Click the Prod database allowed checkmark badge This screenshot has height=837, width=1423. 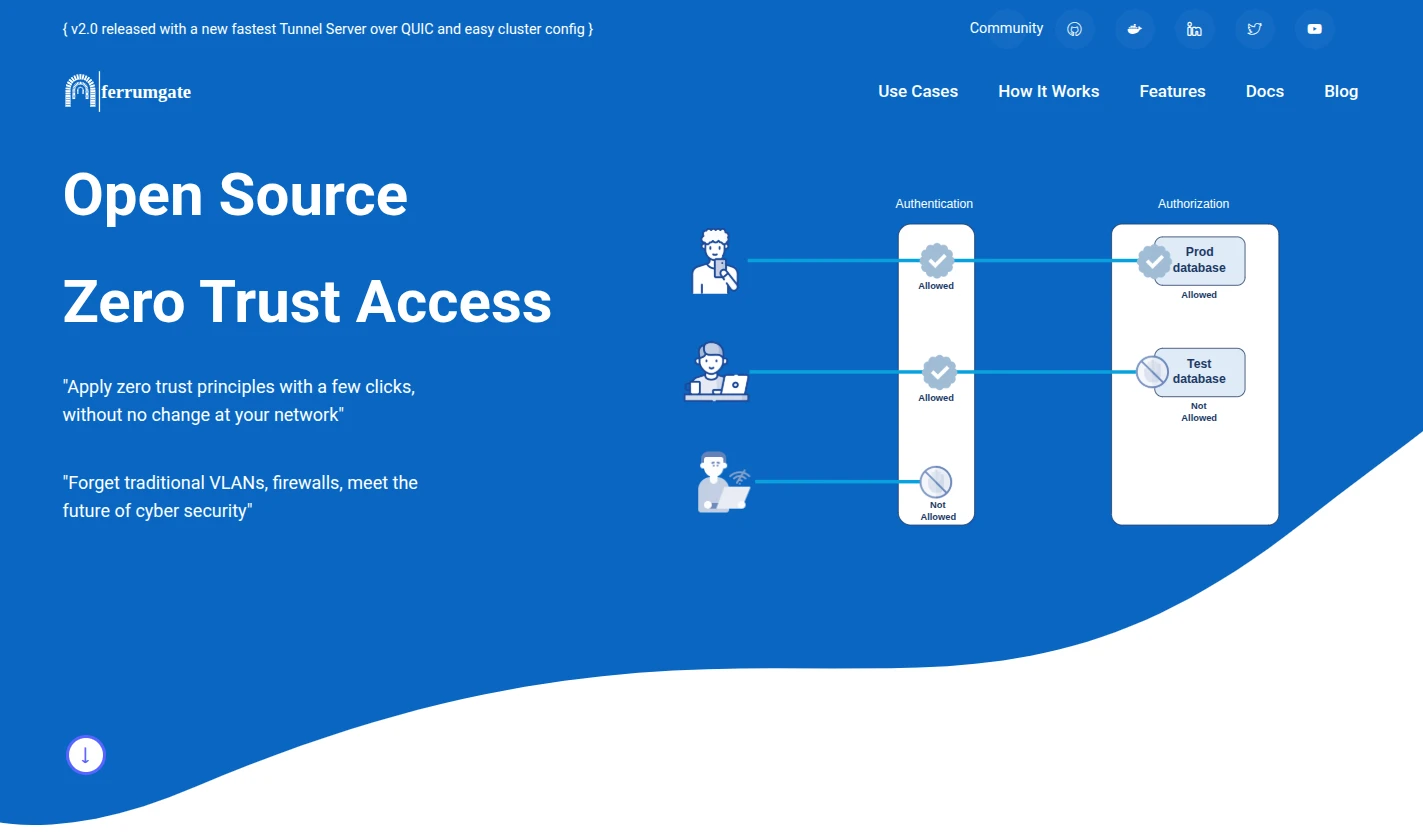pos(1154,262)
